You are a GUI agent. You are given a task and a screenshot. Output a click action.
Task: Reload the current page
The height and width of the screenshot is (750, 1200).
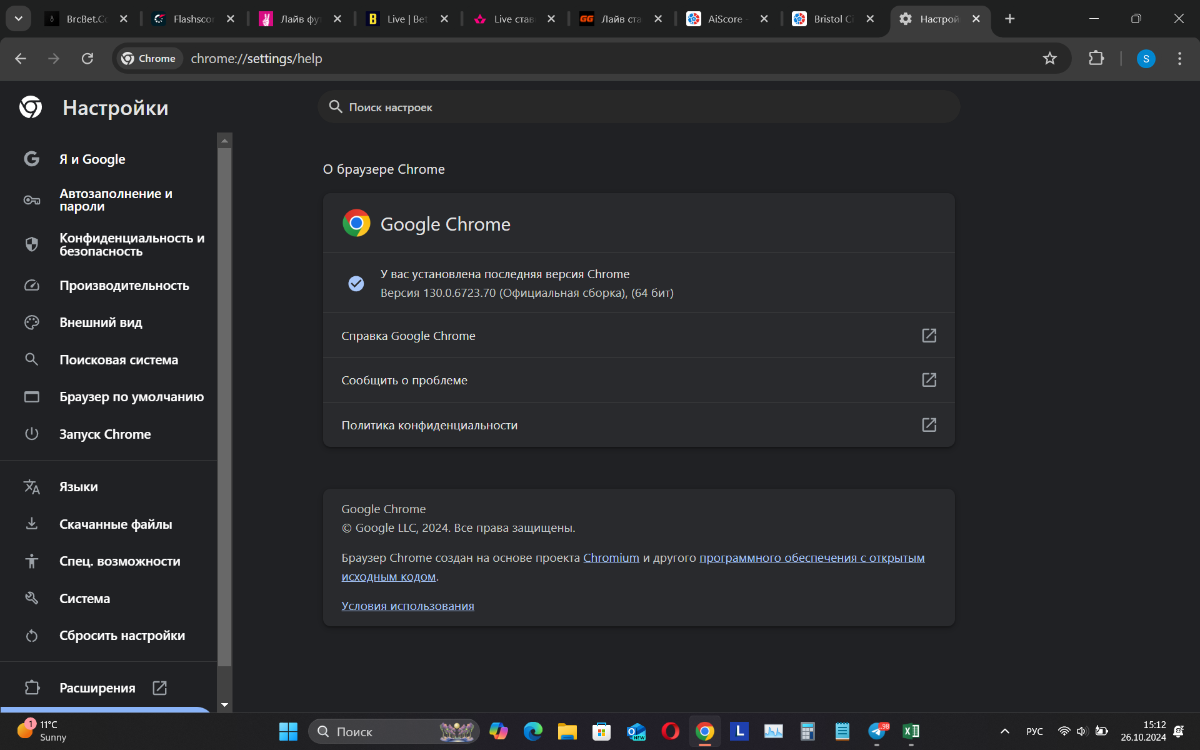(x=87, y=58)
